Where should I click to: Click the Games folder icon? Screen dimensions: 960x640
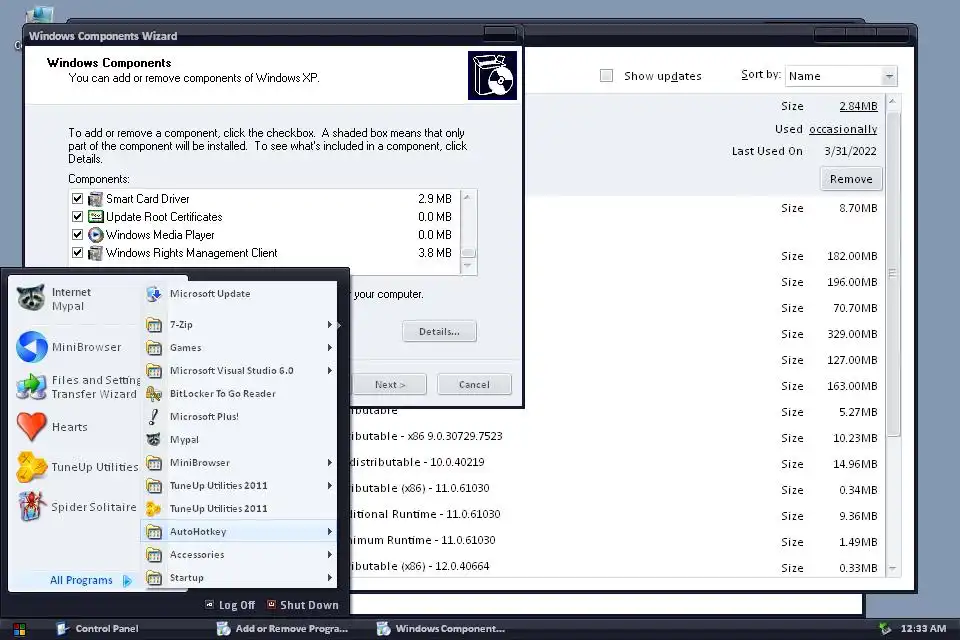(x=154, y=348)
